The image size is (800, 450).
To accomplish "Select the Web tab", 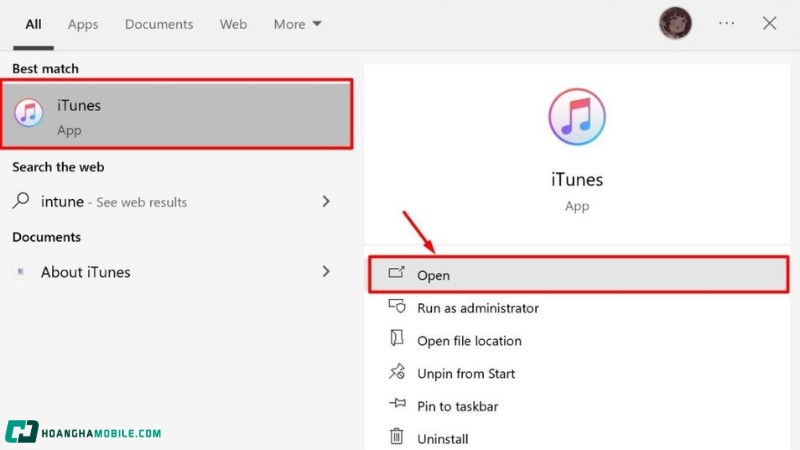I will click(x=233, y=24).
